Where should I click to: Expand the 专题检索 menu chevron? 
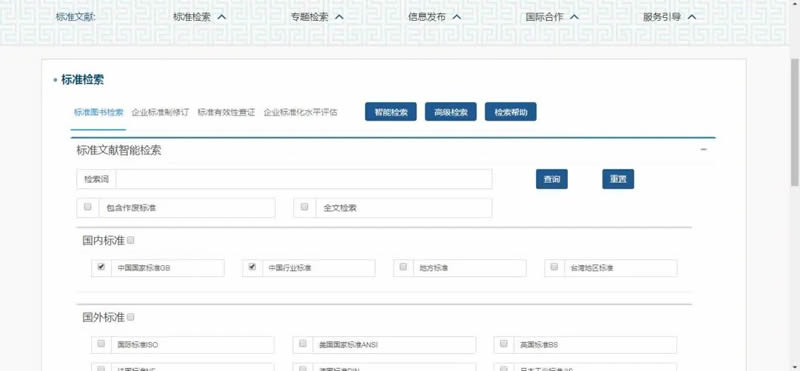pyautogui.click(x=339, y=17)
